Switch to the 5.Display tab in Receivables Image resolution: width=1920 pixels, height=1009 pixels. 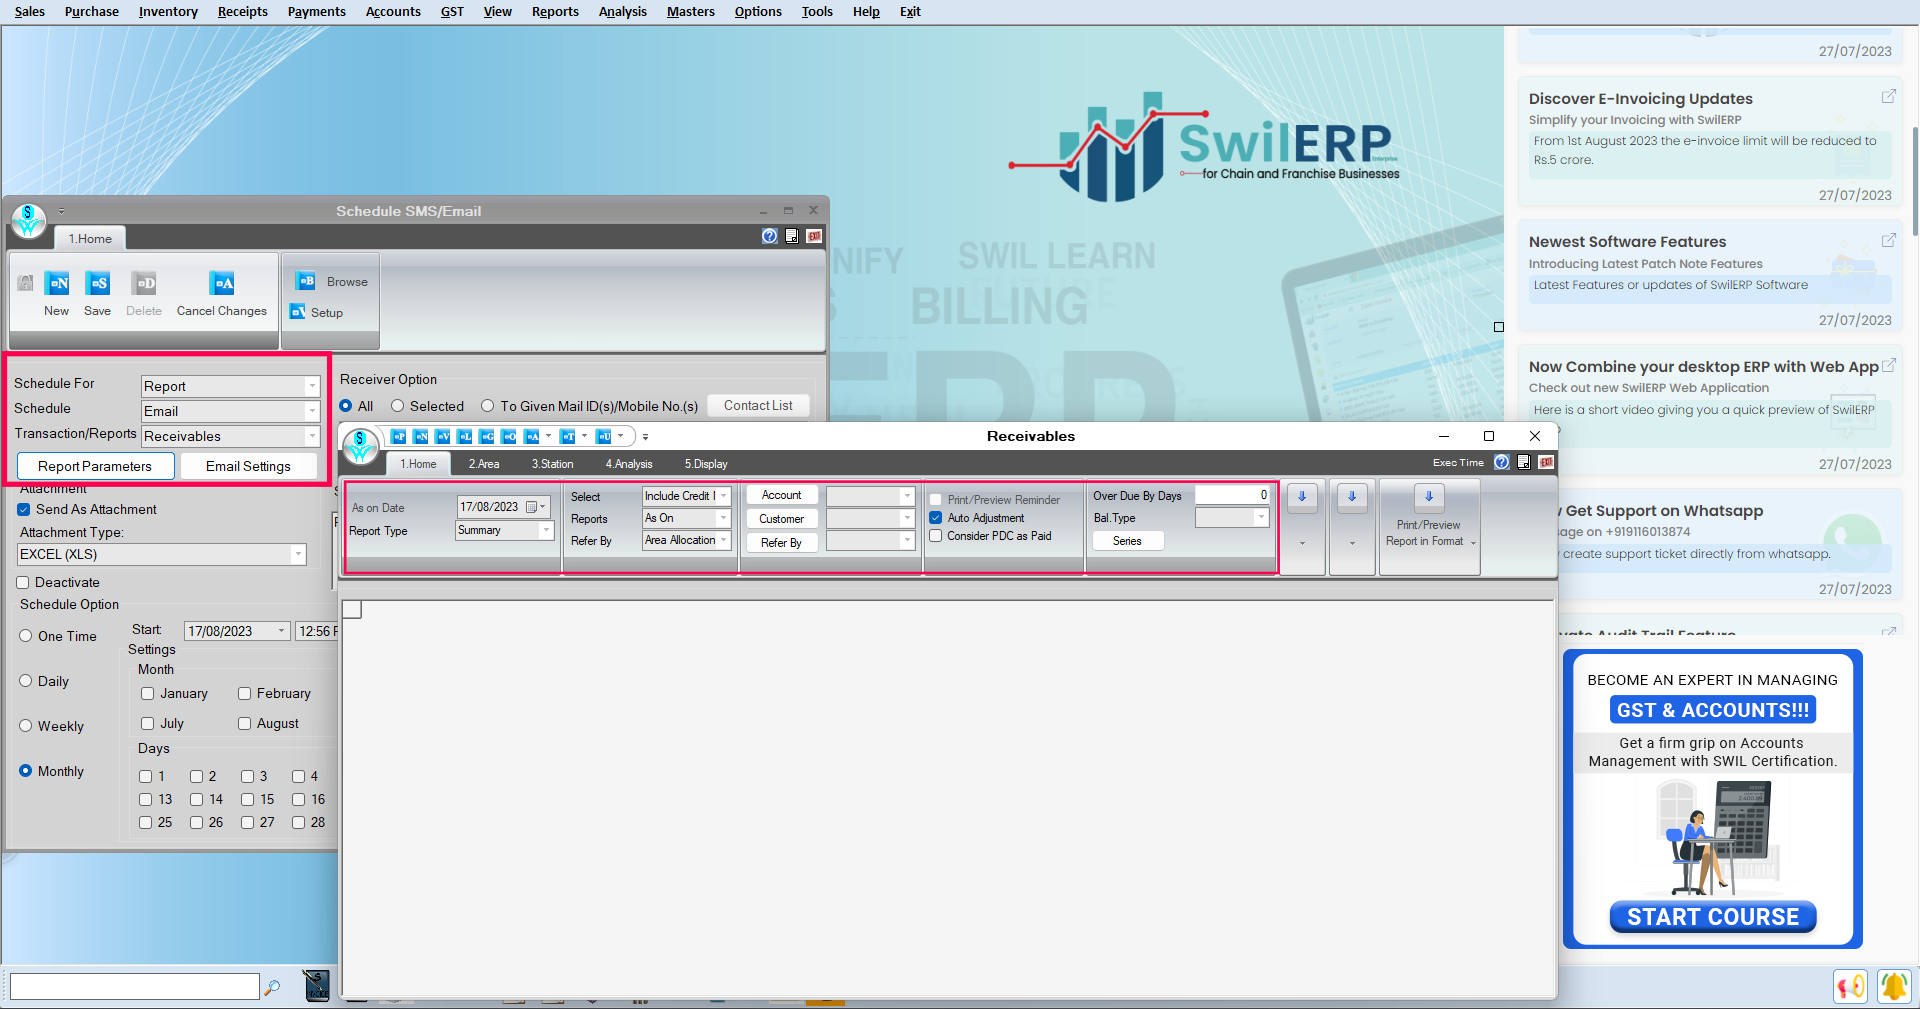click(706, 464)
